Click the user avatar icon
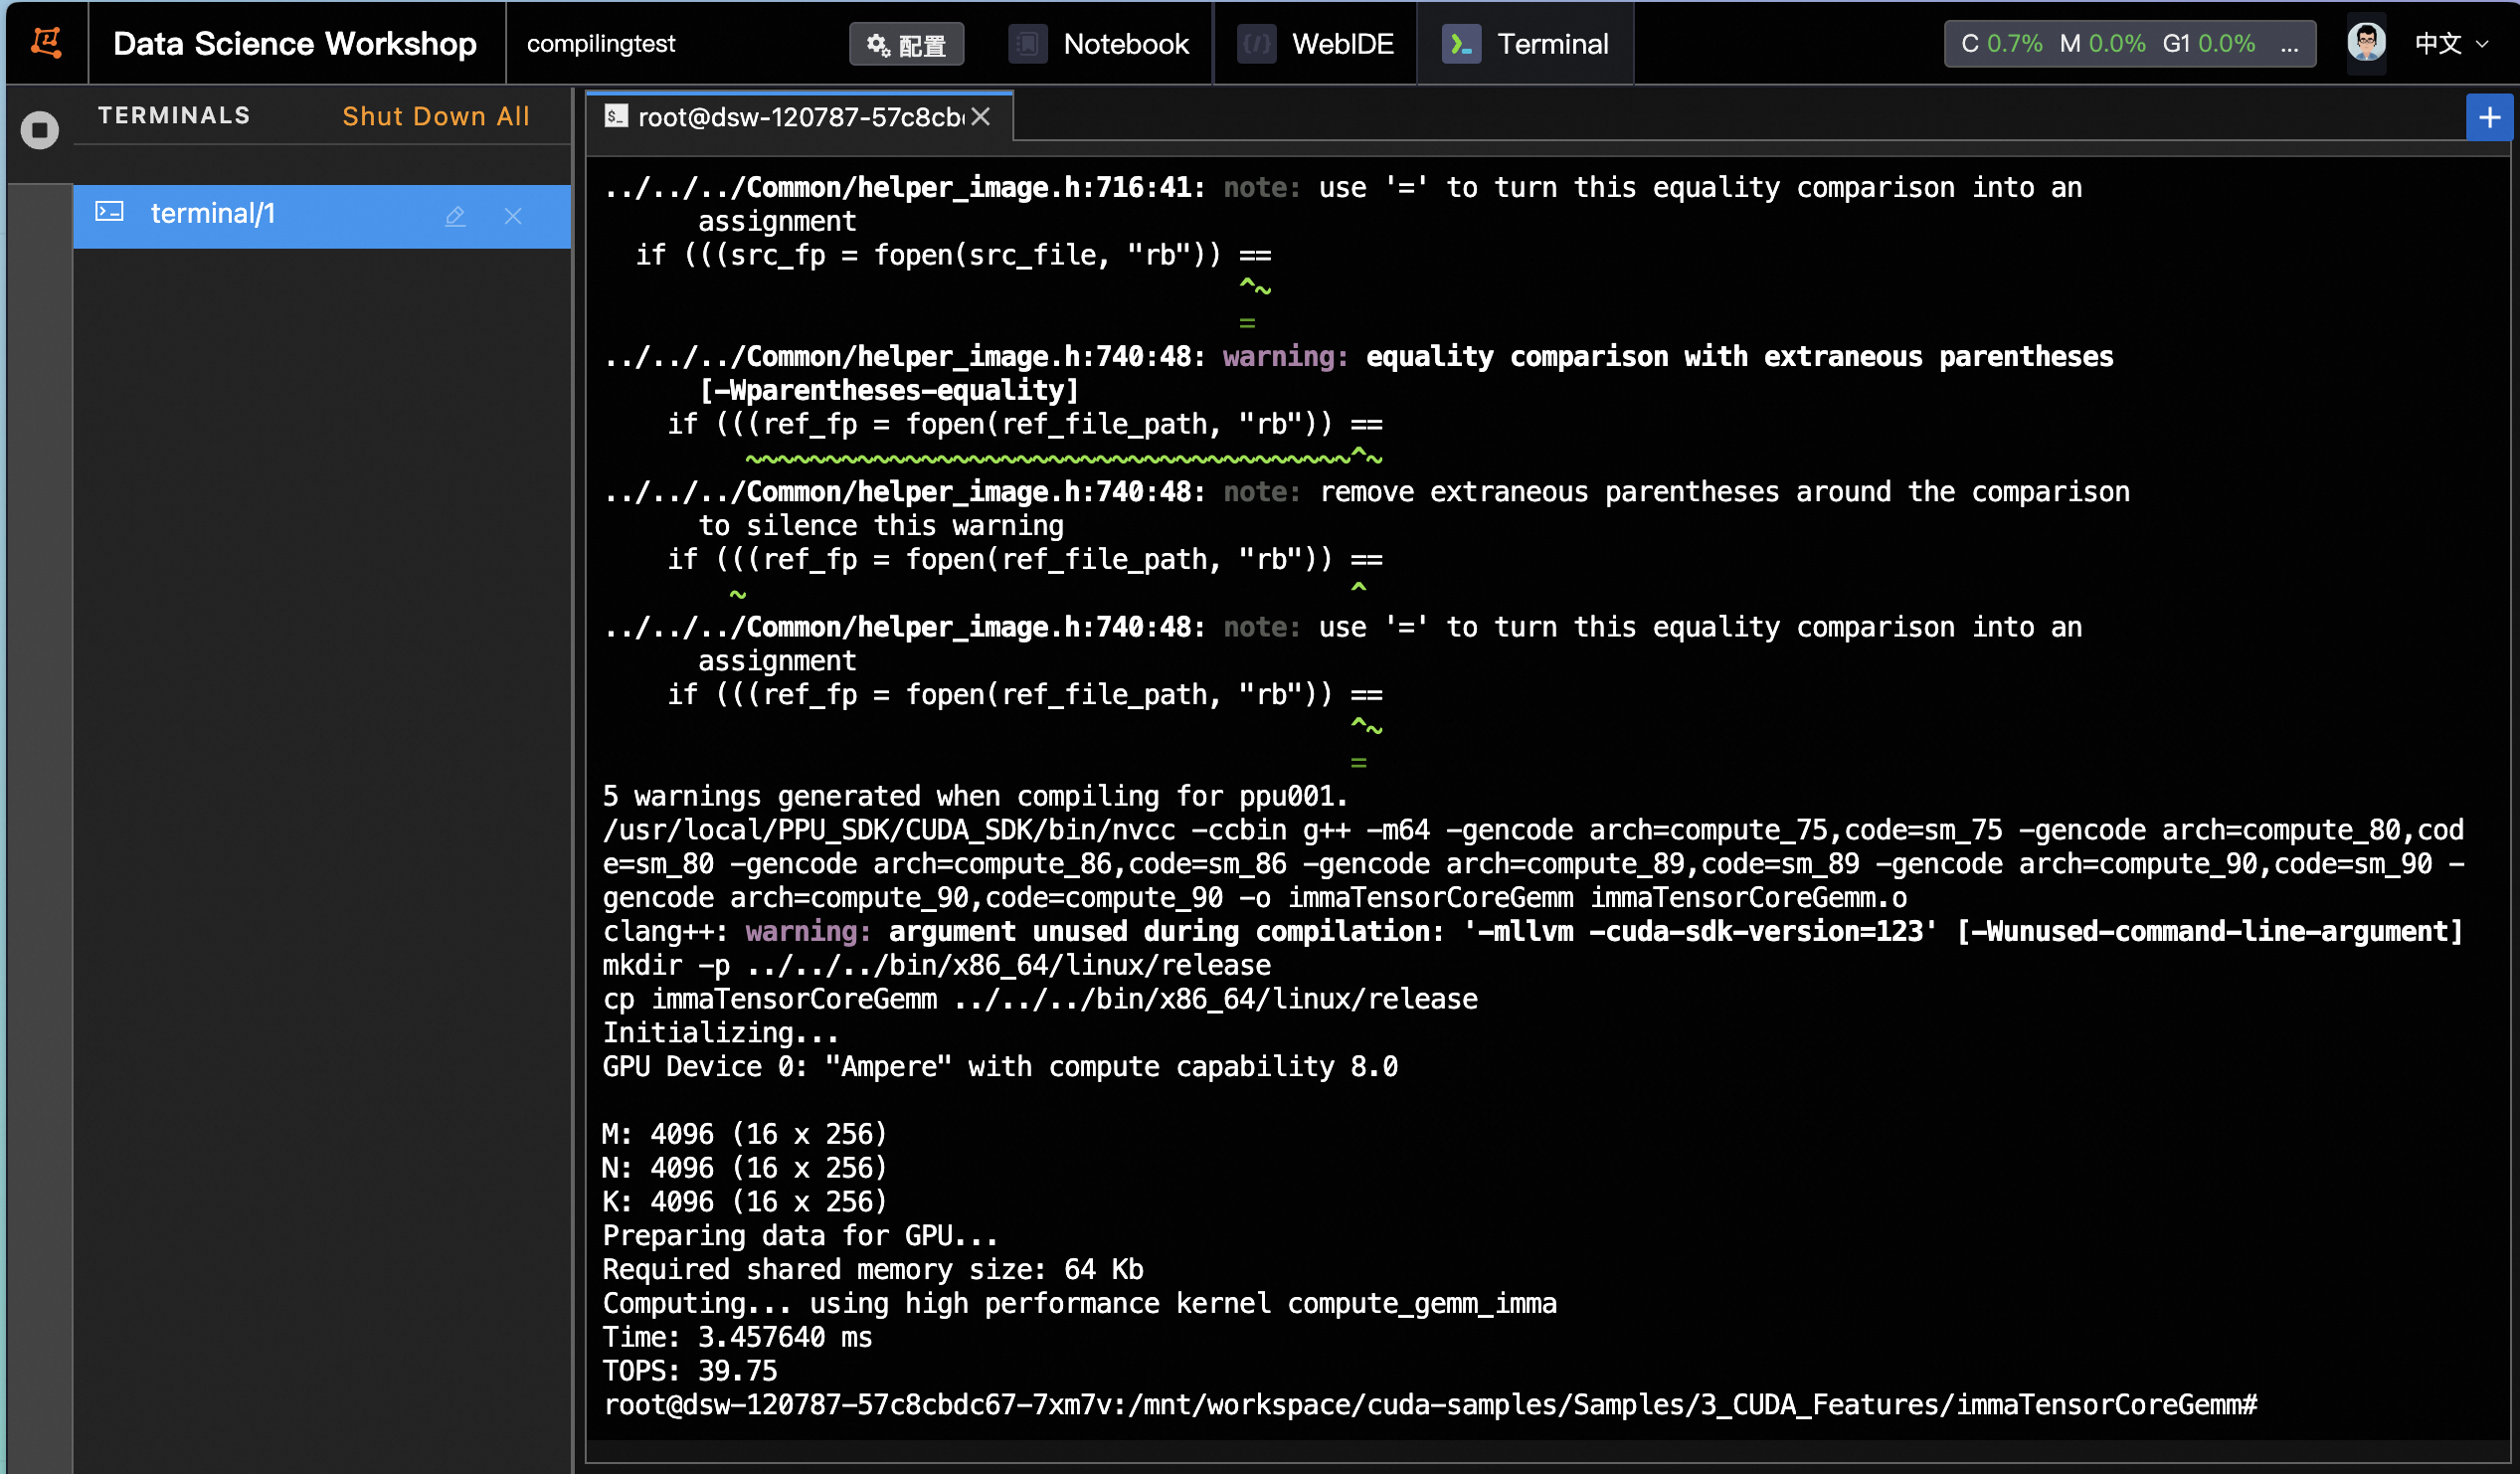This screenshot has width=2520, height=1474. (x=2365, y=43)
